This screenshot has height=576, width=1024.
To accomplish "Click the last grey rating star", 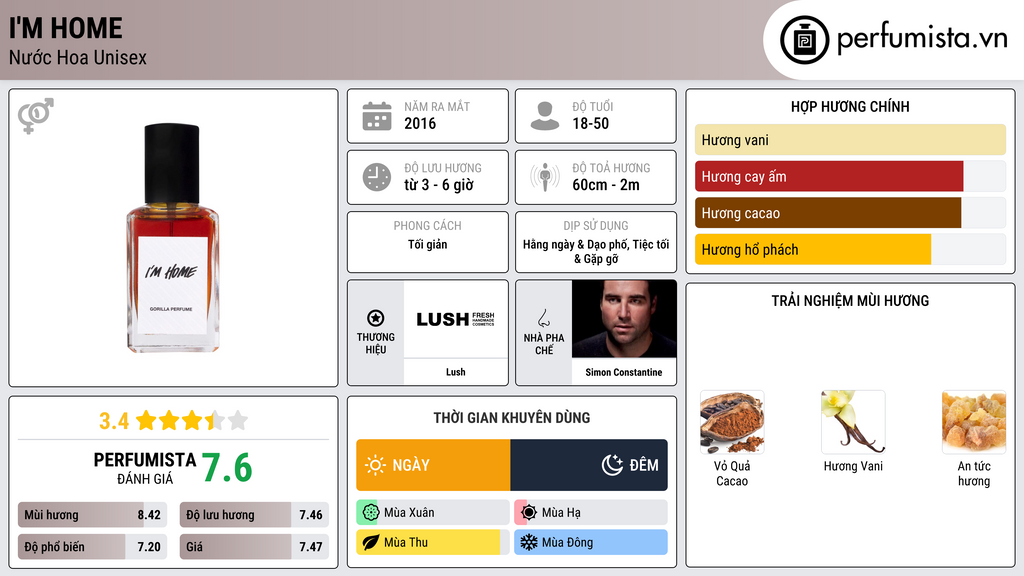I will click(238, 420).
